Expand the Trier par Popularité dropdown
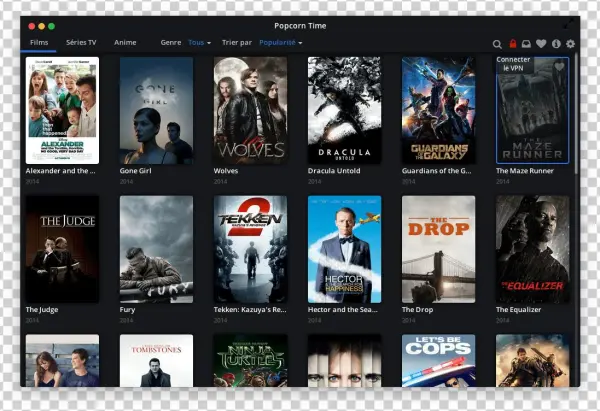Screen dimensions: 600x411 click(x=280, y=42)
